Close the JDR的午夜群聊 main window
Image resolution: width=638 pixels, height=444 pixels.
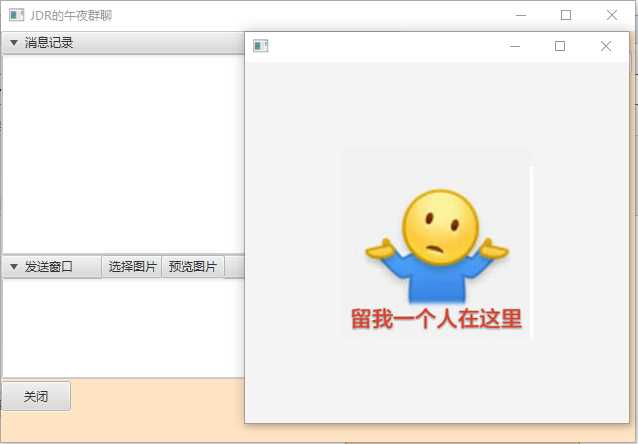click(x=612, y=15)
